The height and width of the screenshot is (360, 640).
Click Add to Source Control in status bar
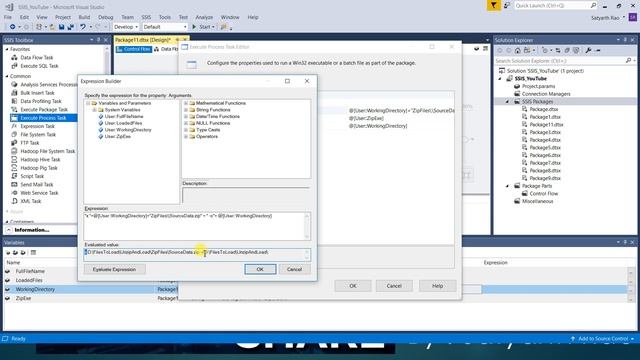point(602,339)
